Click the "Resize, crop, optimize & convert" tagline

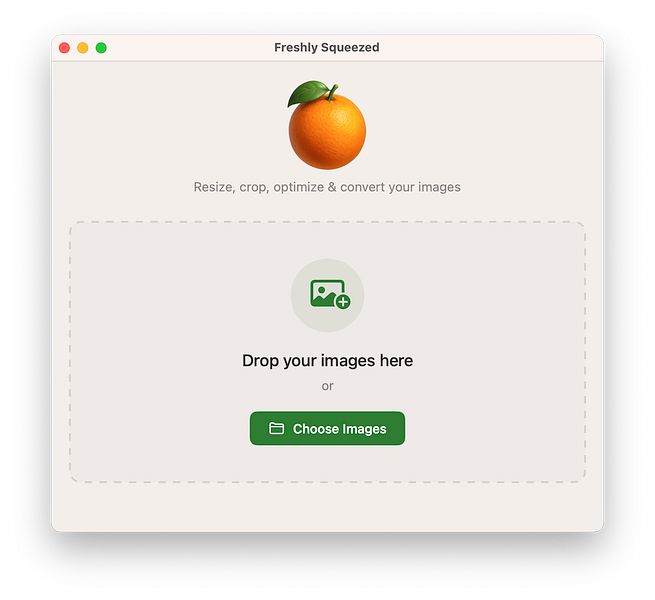327,187
